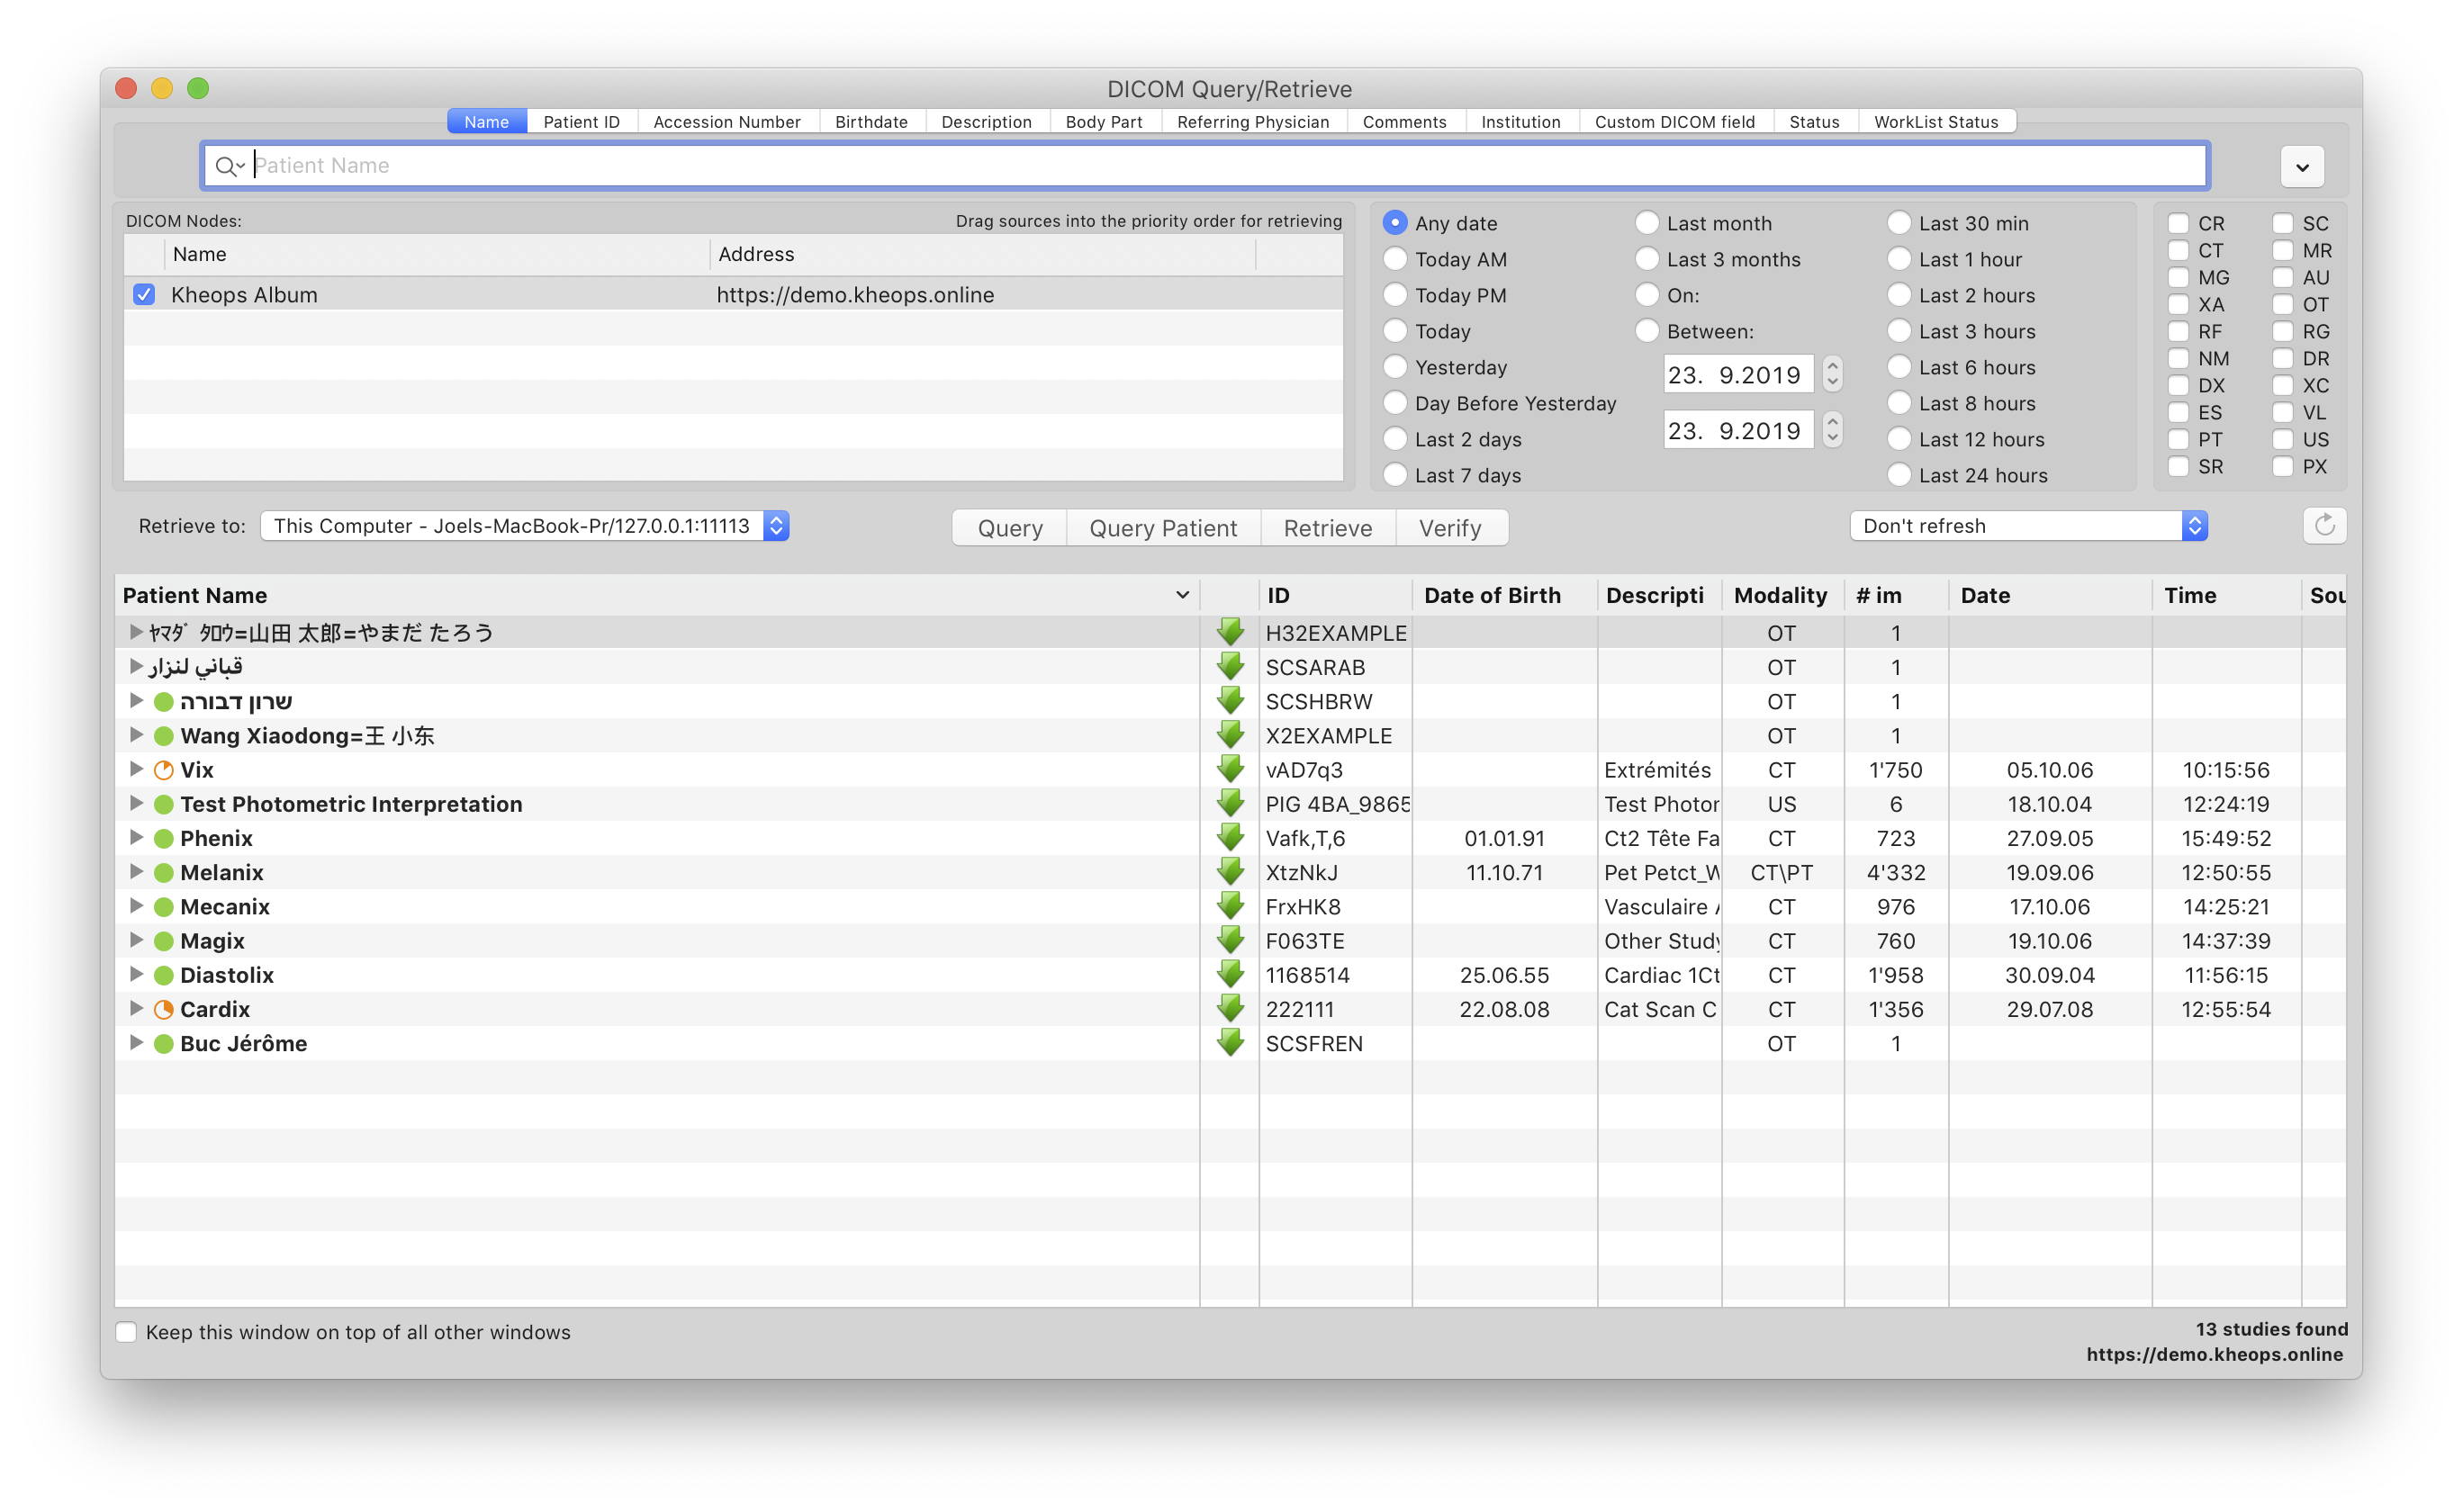Click the refresh icon button
Image resolution: width=2463 pixels, height=1512 pixels.
(2324, 526)
